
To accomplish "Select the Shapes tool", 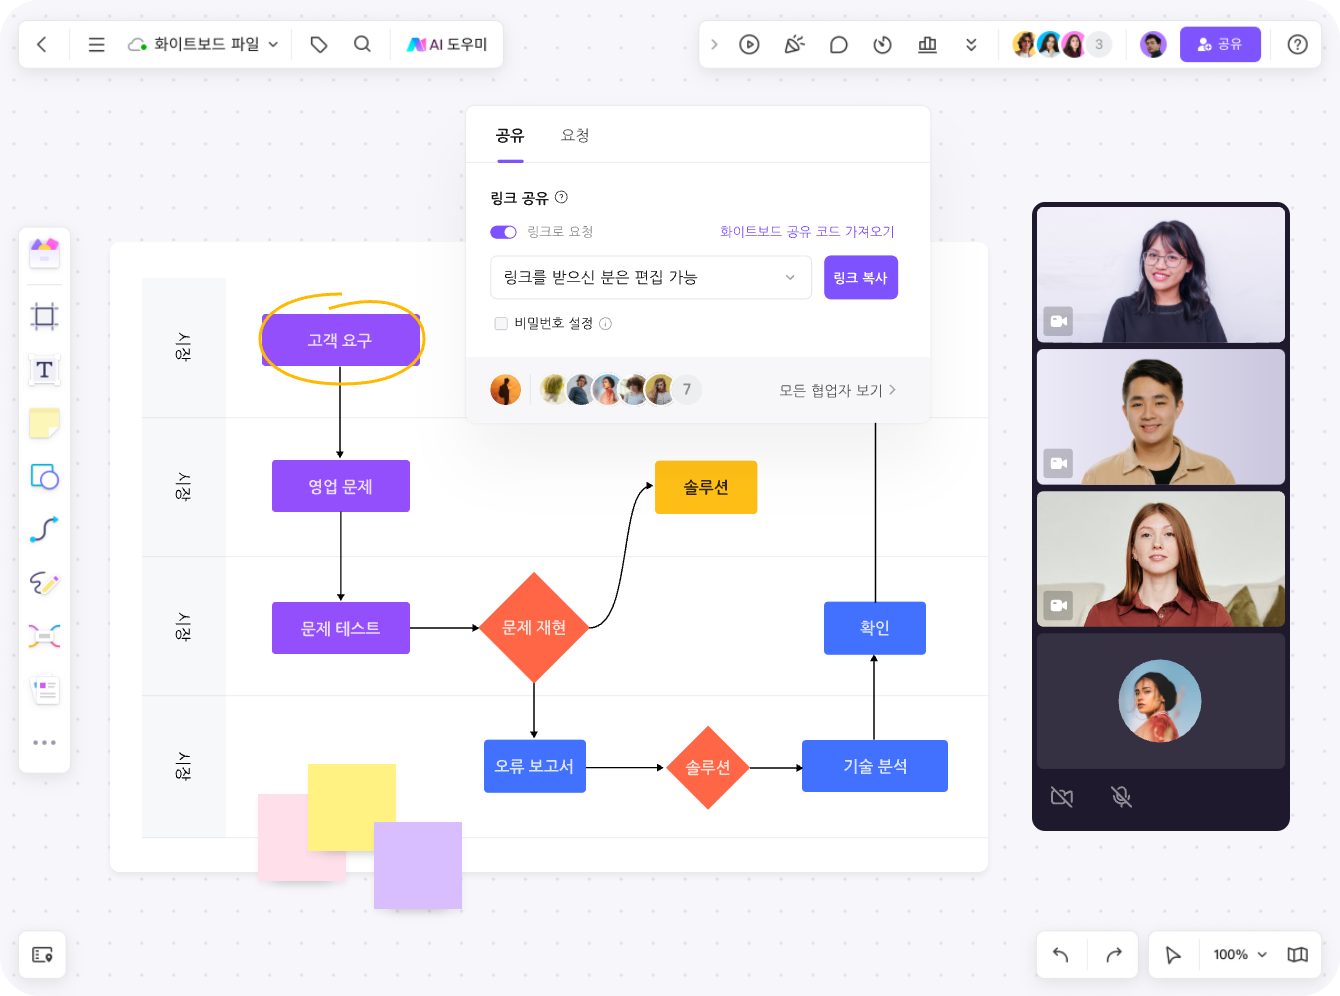I will [44, 476].
